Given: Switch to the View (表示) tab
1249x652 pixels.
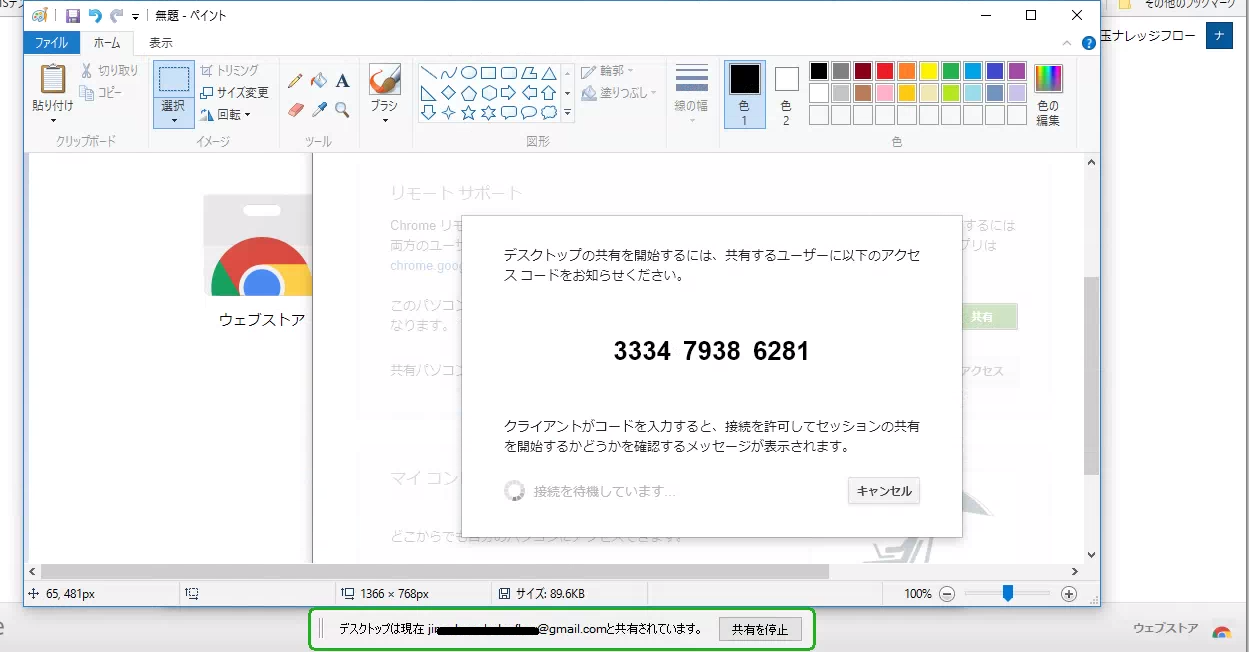Looking at the screenshot, I should 161,43.
